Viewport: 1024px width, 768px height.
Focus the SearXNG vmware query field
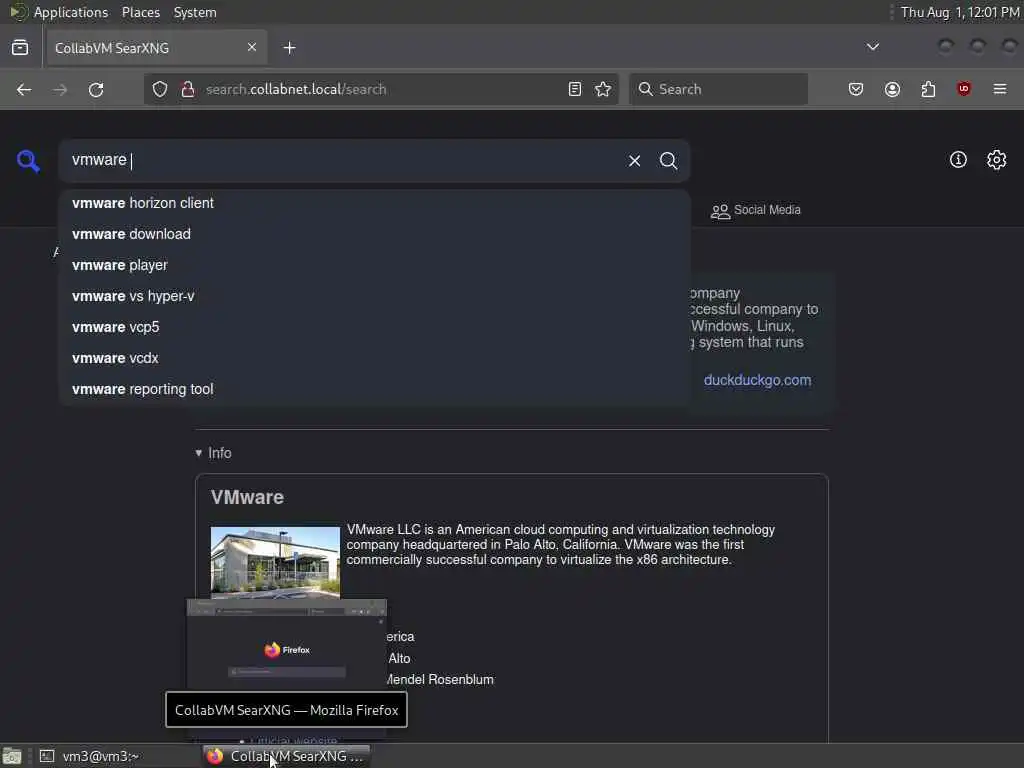coord(343,161)
